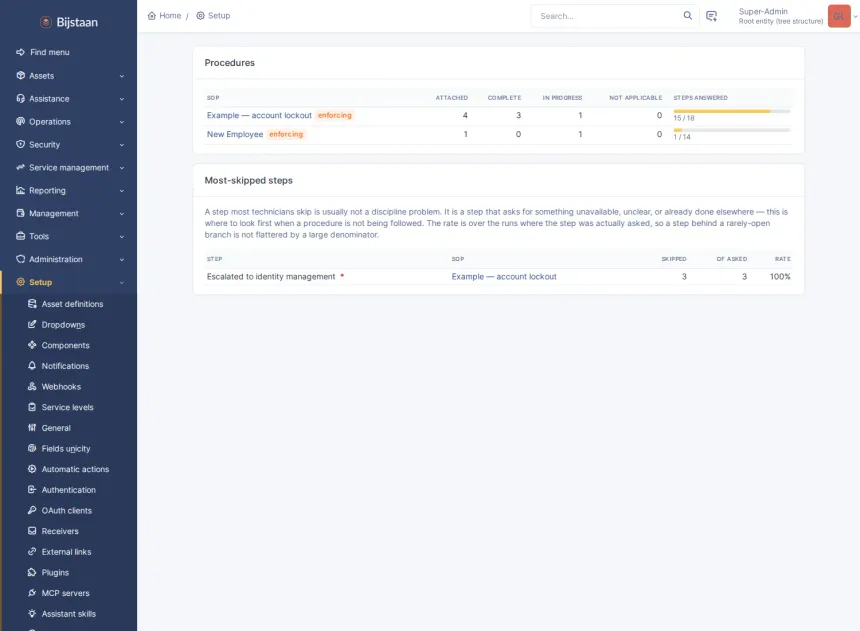Viewport: 860px width, 631px height.
Task: Click the Tools briefcase icon
Action: pos(21,236)
